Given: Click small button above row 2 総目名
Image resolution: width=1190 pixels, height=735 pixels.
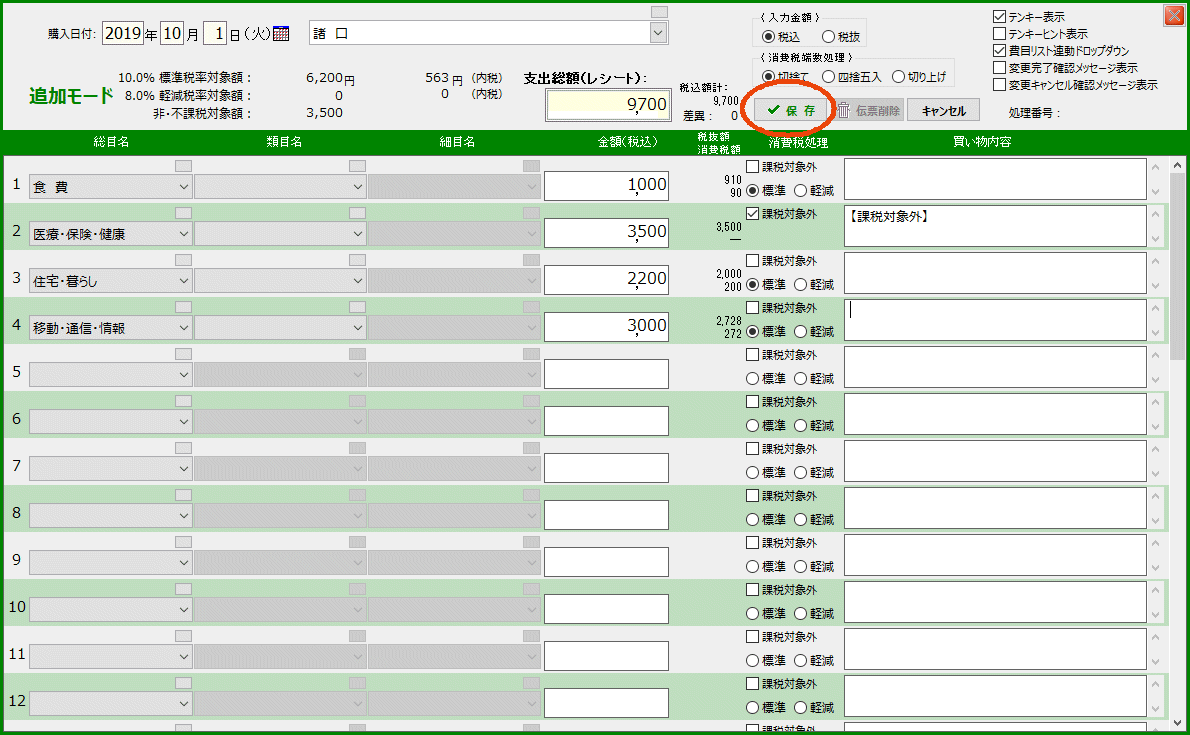Looking at the screenshot, I should tap(184, 213).
